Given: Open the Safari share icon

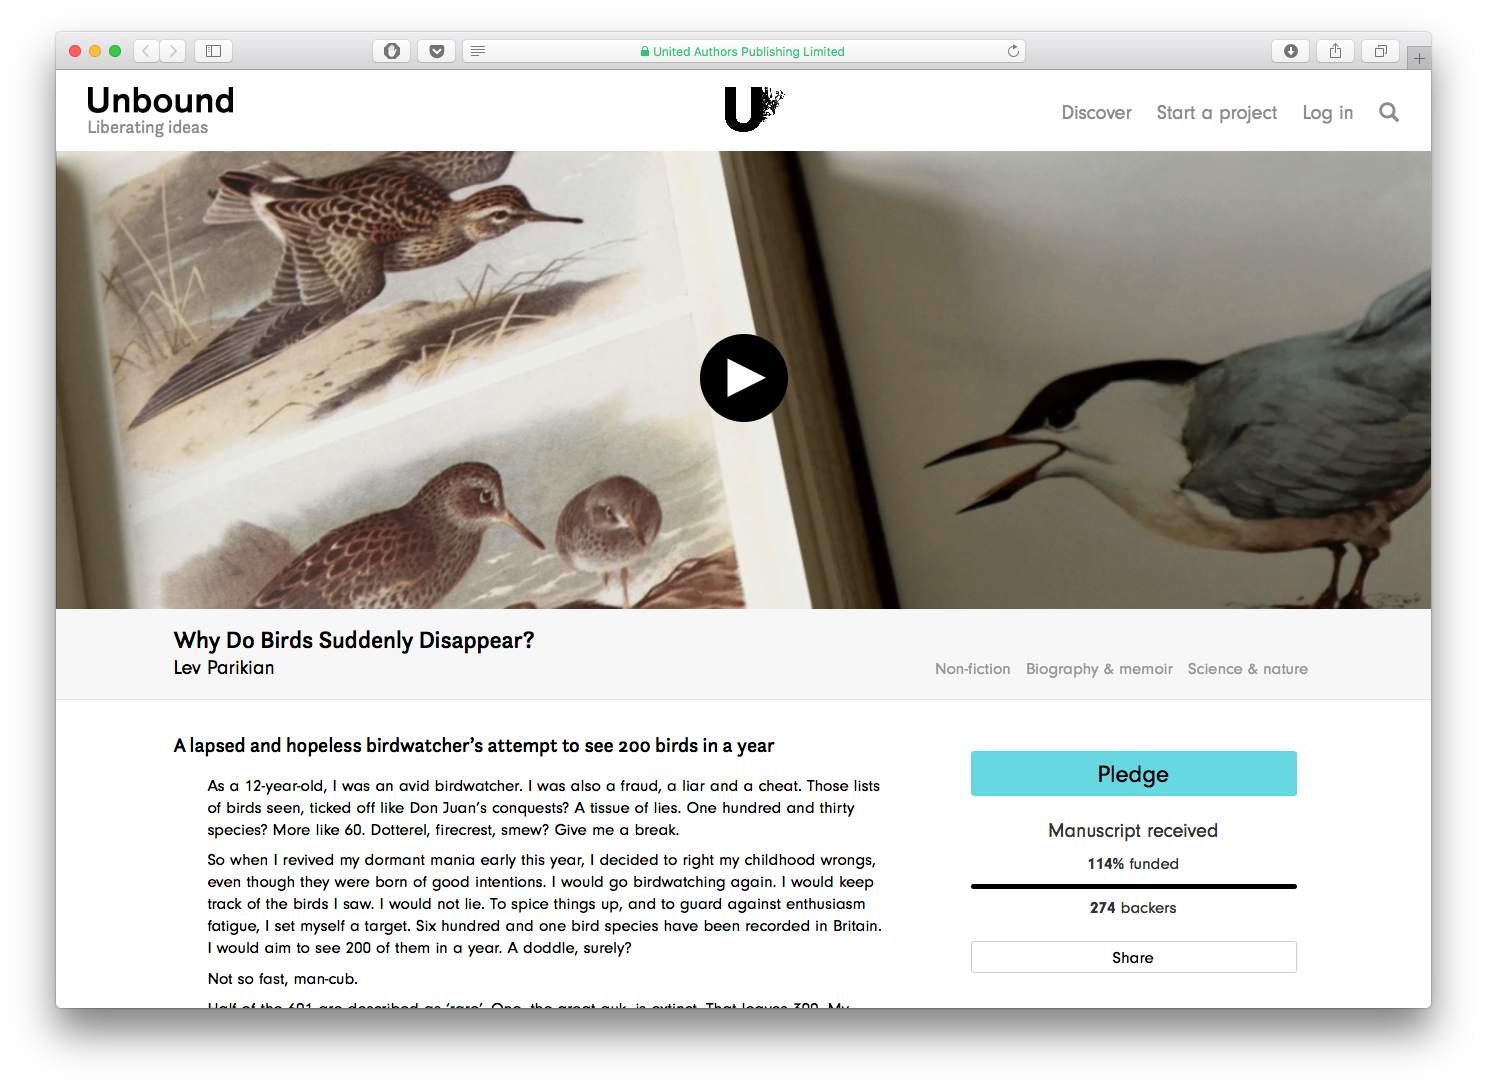Looking at the screenshot, I should [1335, 51].
